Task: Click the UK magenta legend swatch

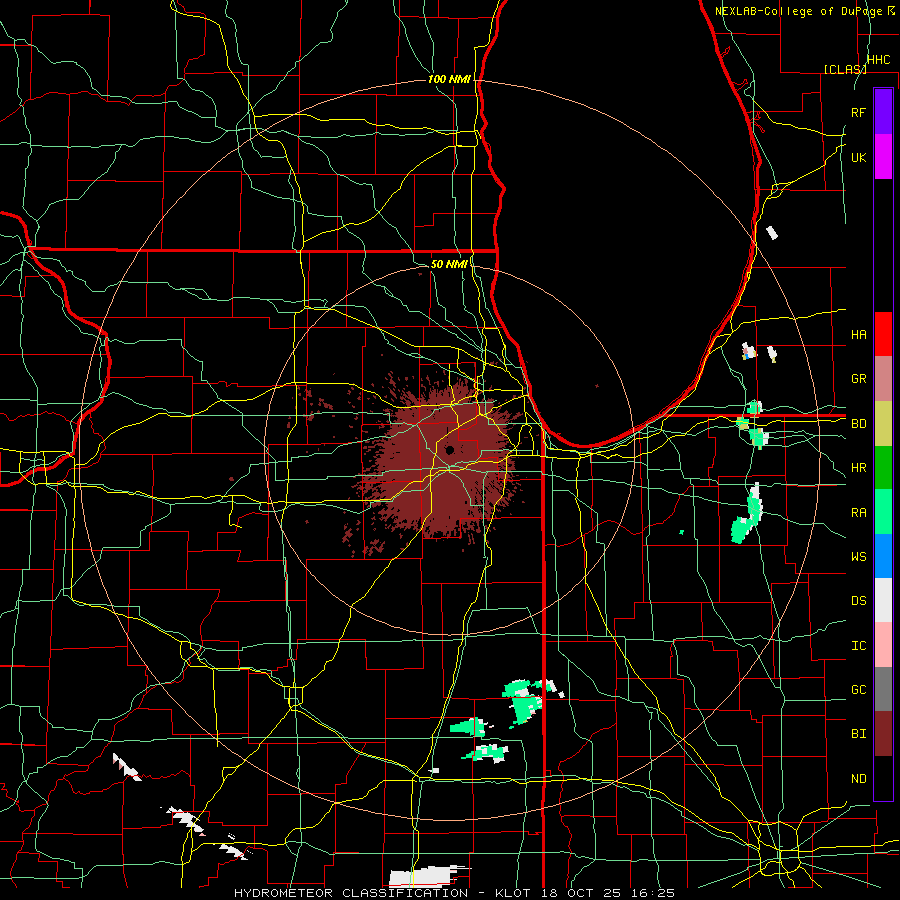Action: tap(883, 157)
